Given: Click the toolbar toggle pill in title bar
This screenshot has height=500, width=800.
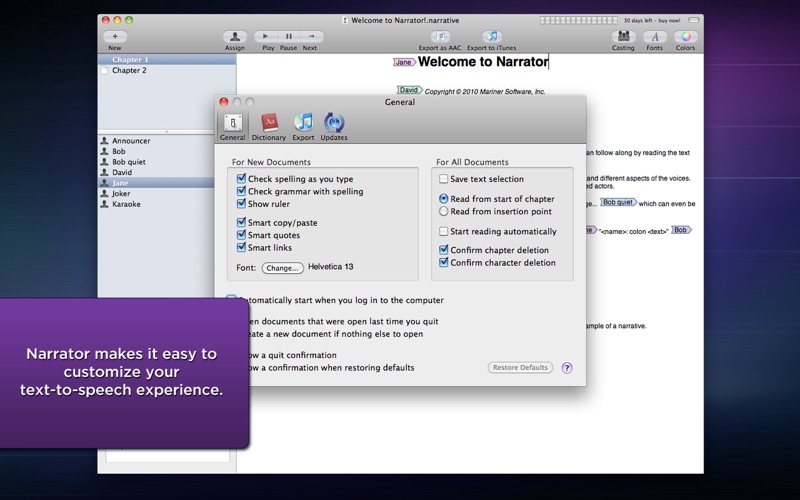Looking at the screenshot, I should [693, 20].
